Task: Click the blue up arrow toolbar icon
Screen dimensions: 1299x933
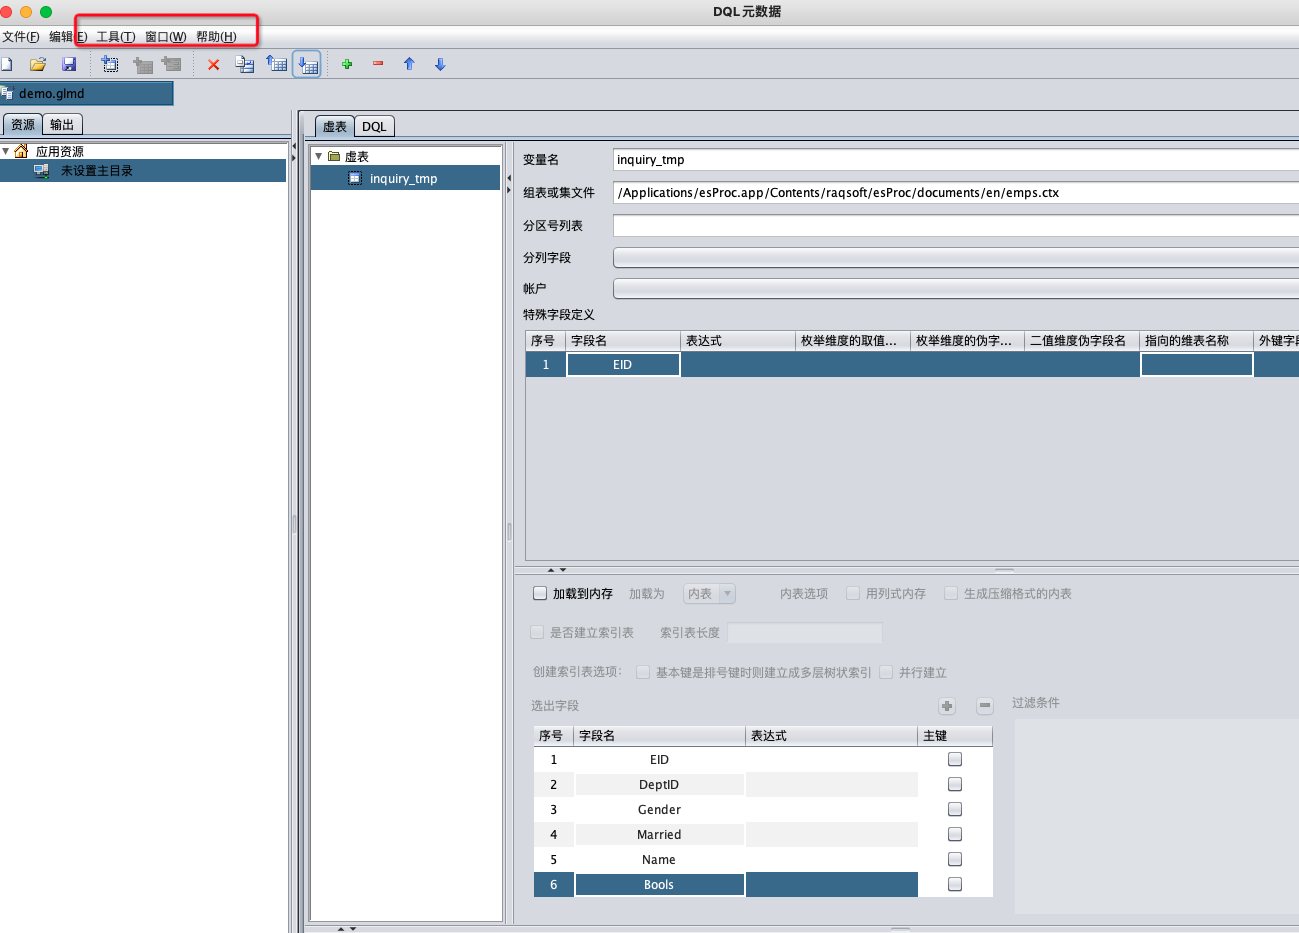Action: [409, 64]
